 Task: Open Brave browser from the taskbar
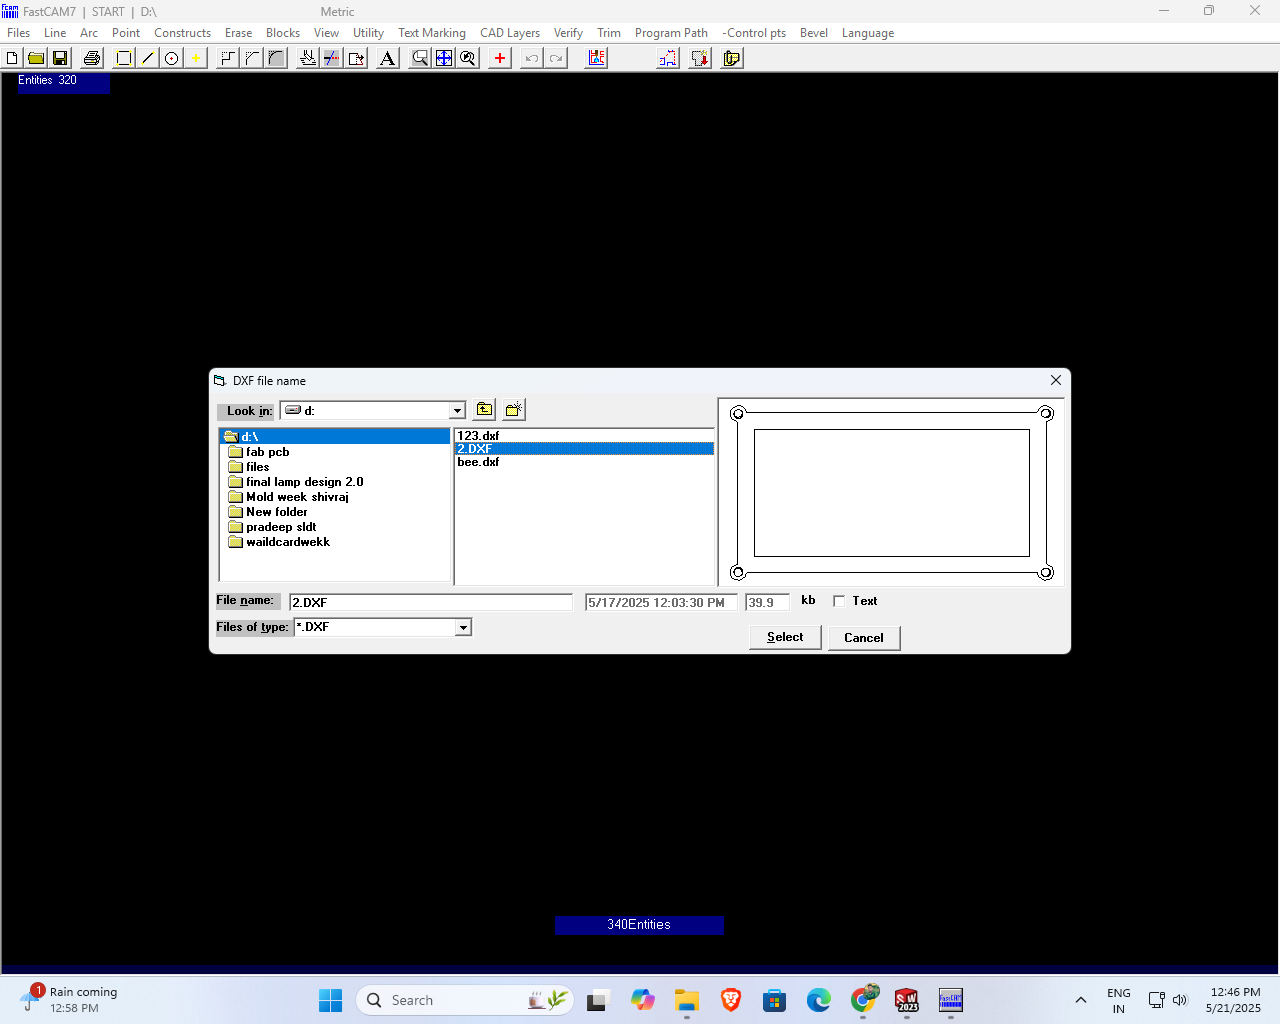click(731, 1000)
